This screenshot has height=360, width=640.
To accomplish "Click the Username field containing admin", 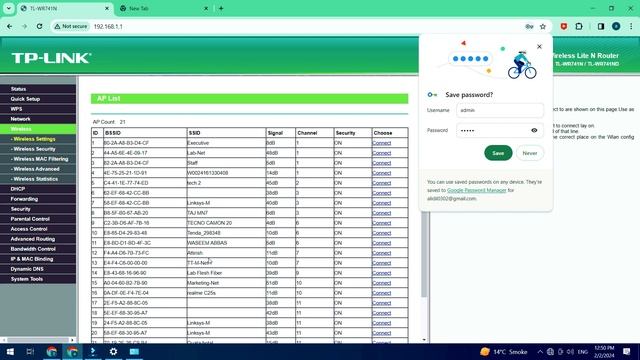I will click(x=500, y=110).
